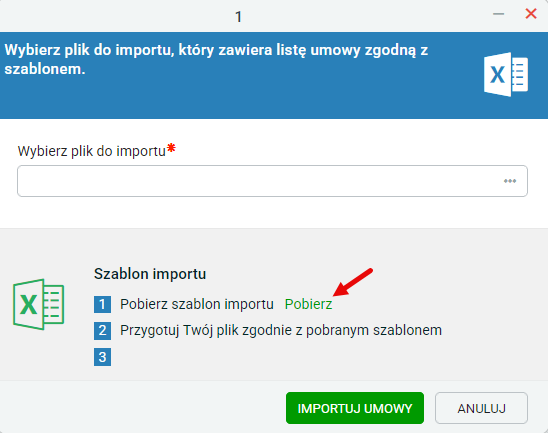Click the browse file ellipsis icon
Image resolution: width=548 pixels, height=433 pixels.
(x=510, y=181)
